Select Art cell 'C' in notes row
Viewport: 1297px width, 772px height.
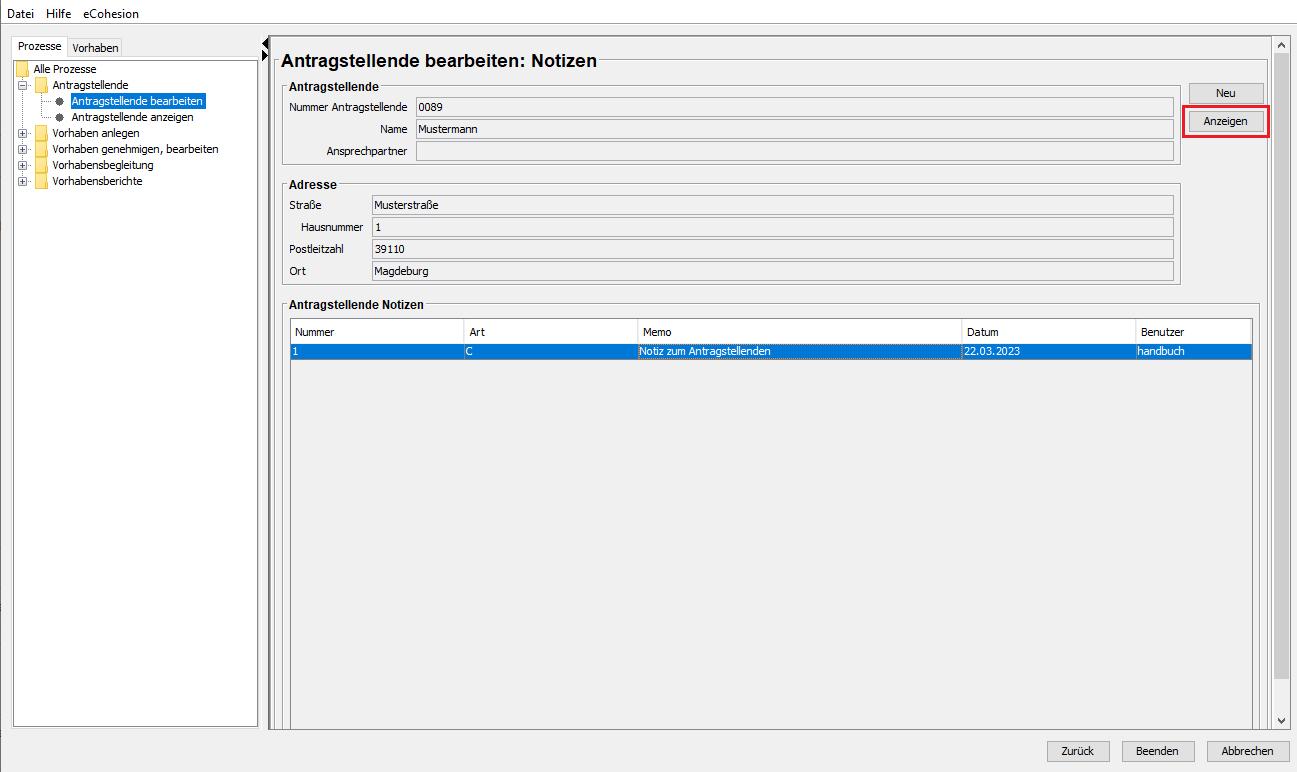[552, 352]
